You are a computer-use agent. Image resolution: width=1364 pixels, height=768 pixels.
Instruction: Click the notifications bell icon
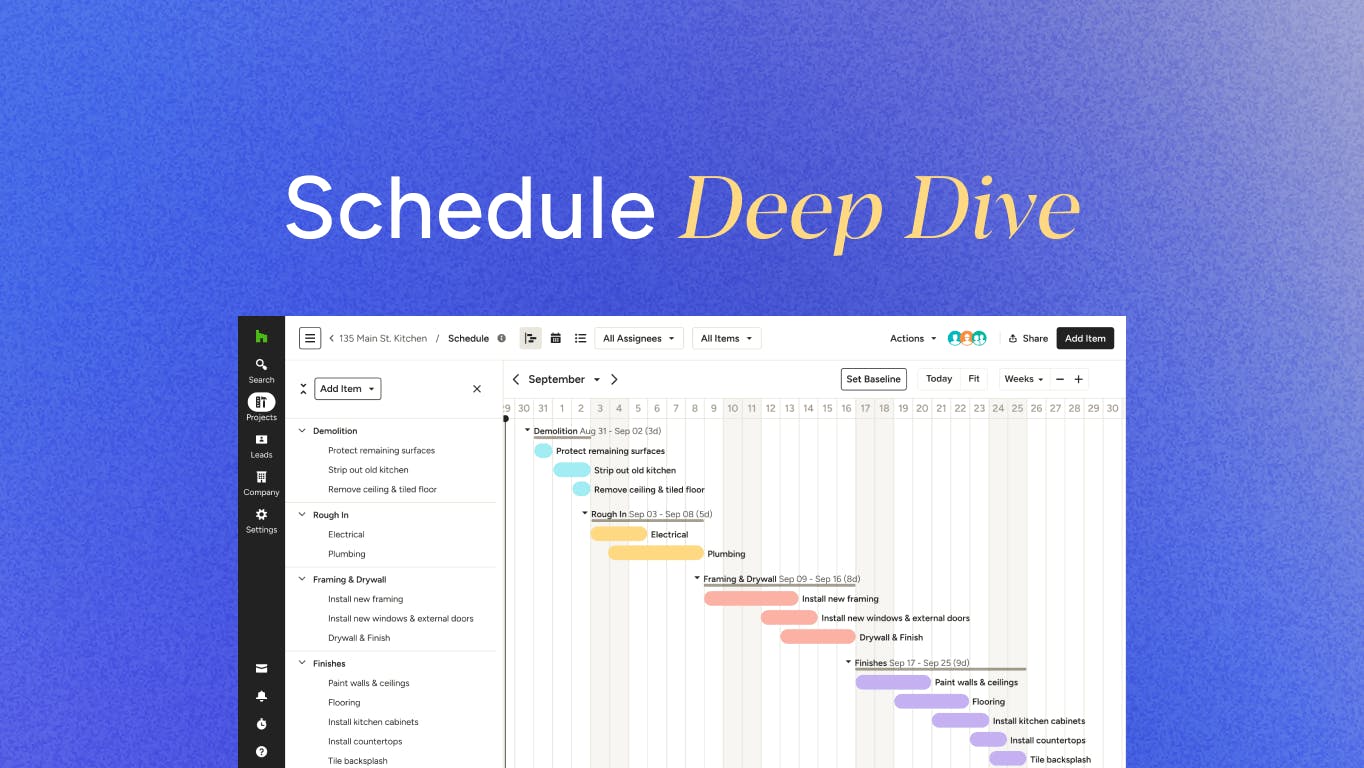(x=261, y=696)
